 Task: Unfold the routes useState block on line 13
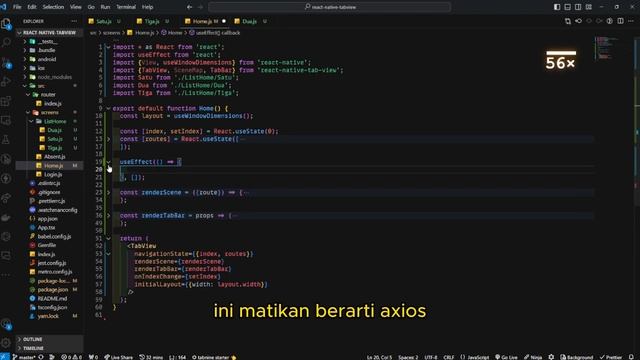pos(109,139)
